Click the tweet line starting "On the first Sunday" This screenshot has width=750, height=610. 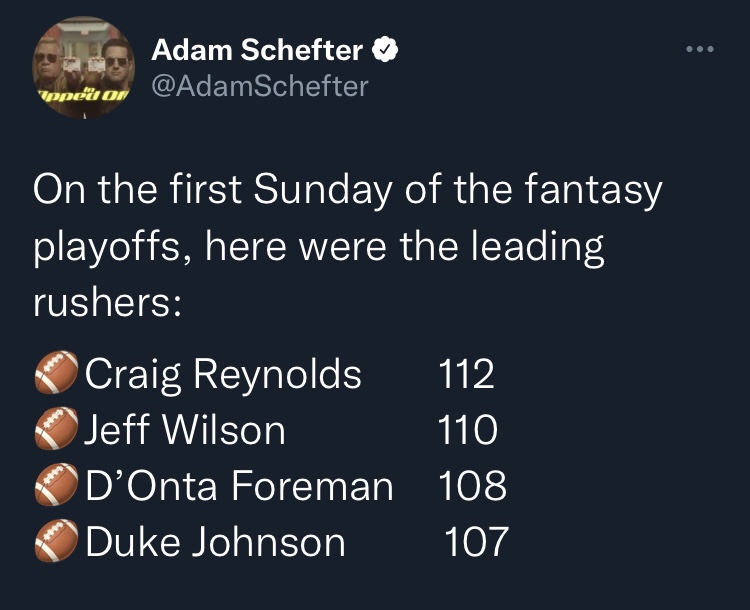click(x=347, y=191)
